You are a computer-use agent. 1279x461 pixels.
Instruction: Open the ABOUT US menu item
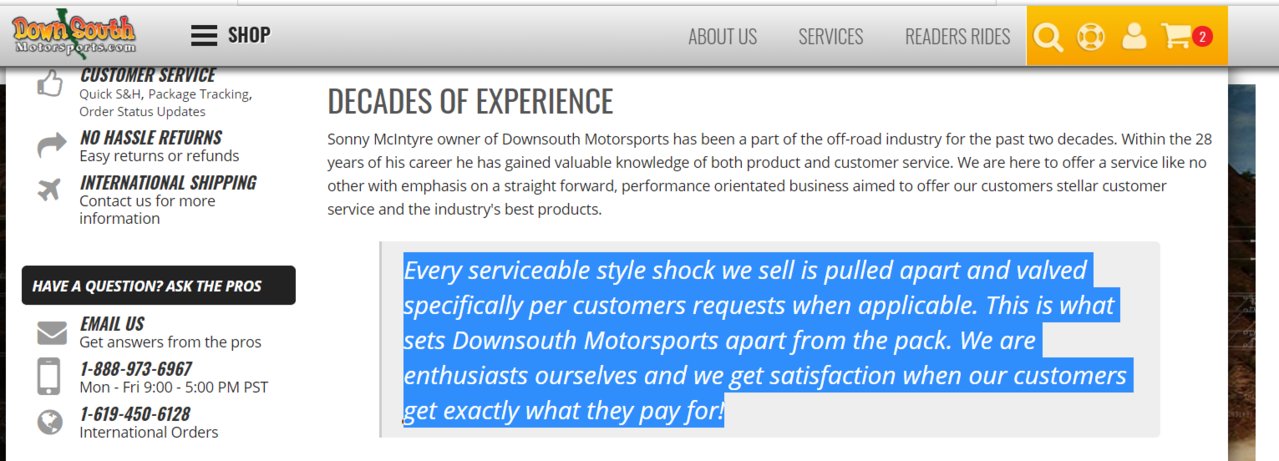[722, 37]
